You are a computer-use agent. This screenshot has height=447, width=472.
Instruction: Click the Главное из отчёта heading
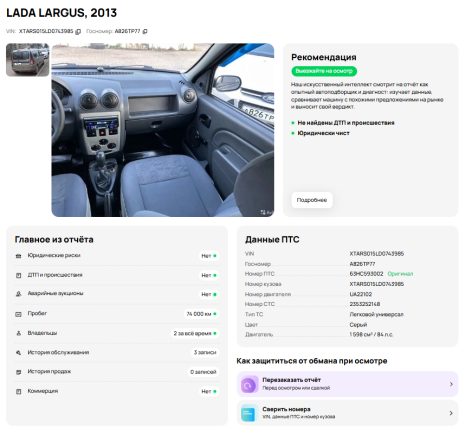(x=54, y=240)
